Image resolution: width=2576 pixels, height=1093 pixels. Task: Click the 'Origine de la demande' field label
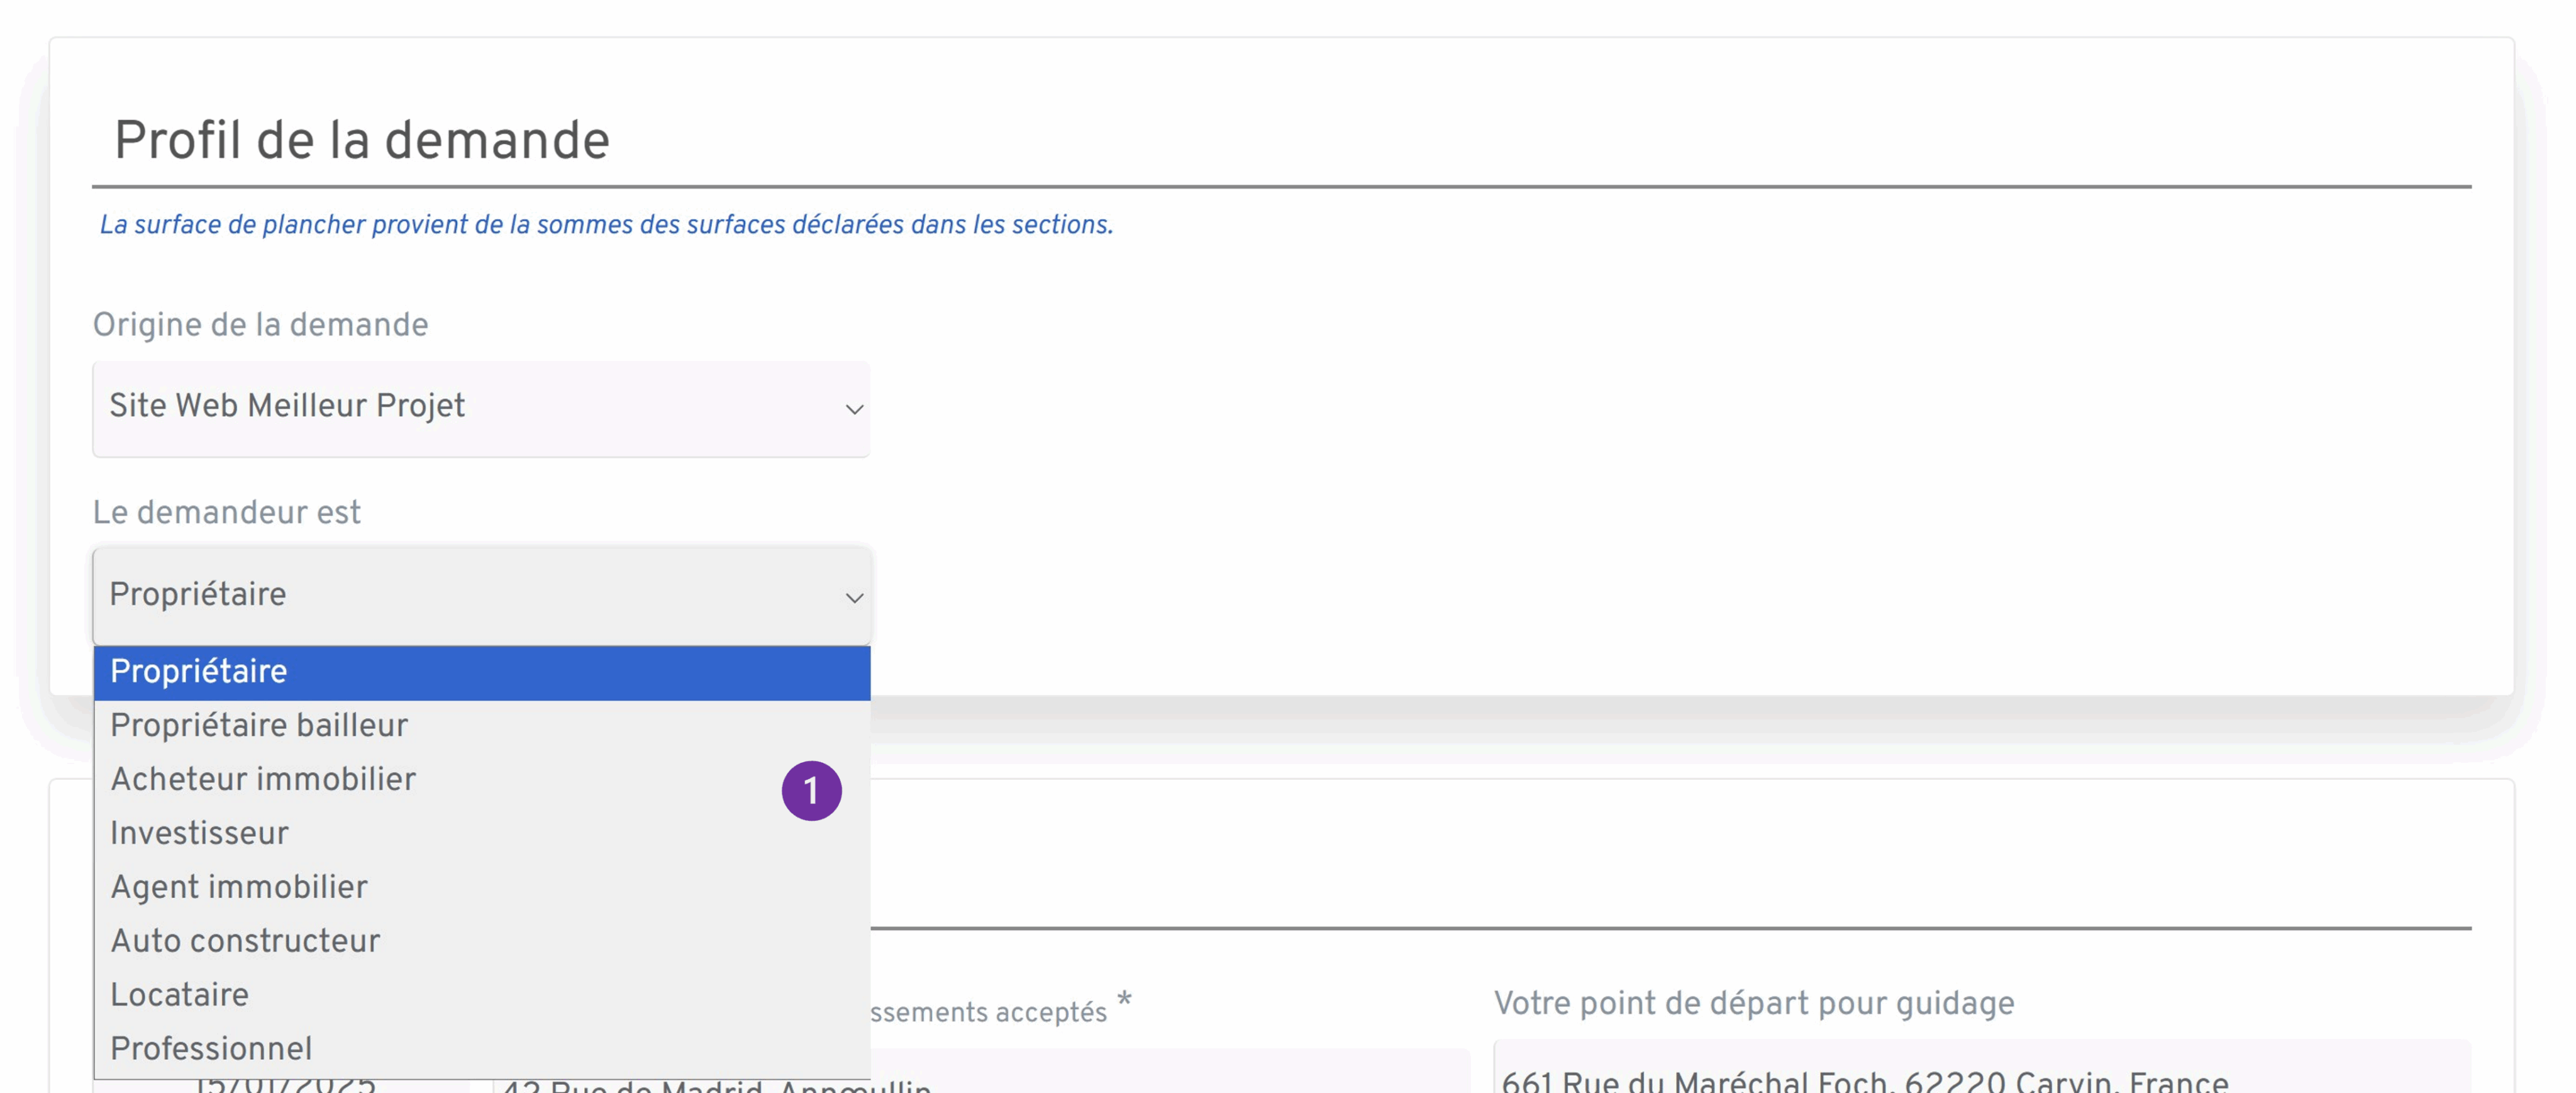261,324
